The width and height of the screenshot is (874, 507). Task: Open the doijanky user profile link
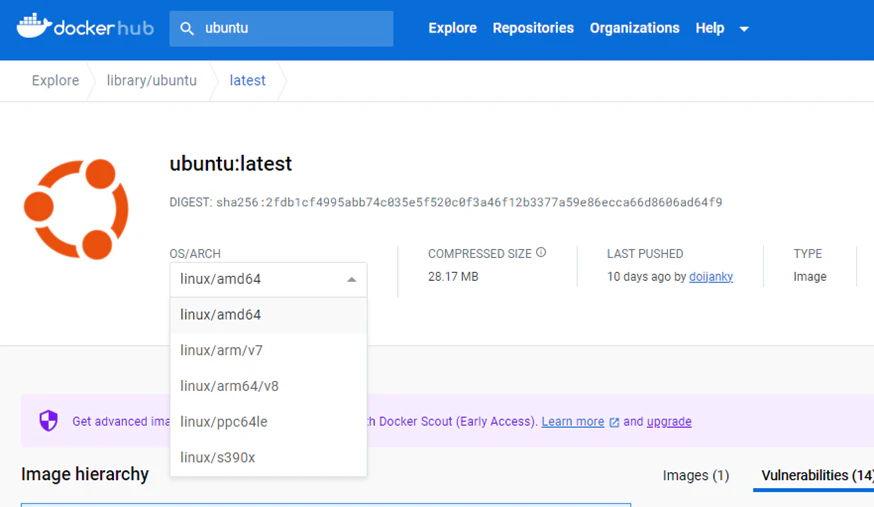coord(711,276)
